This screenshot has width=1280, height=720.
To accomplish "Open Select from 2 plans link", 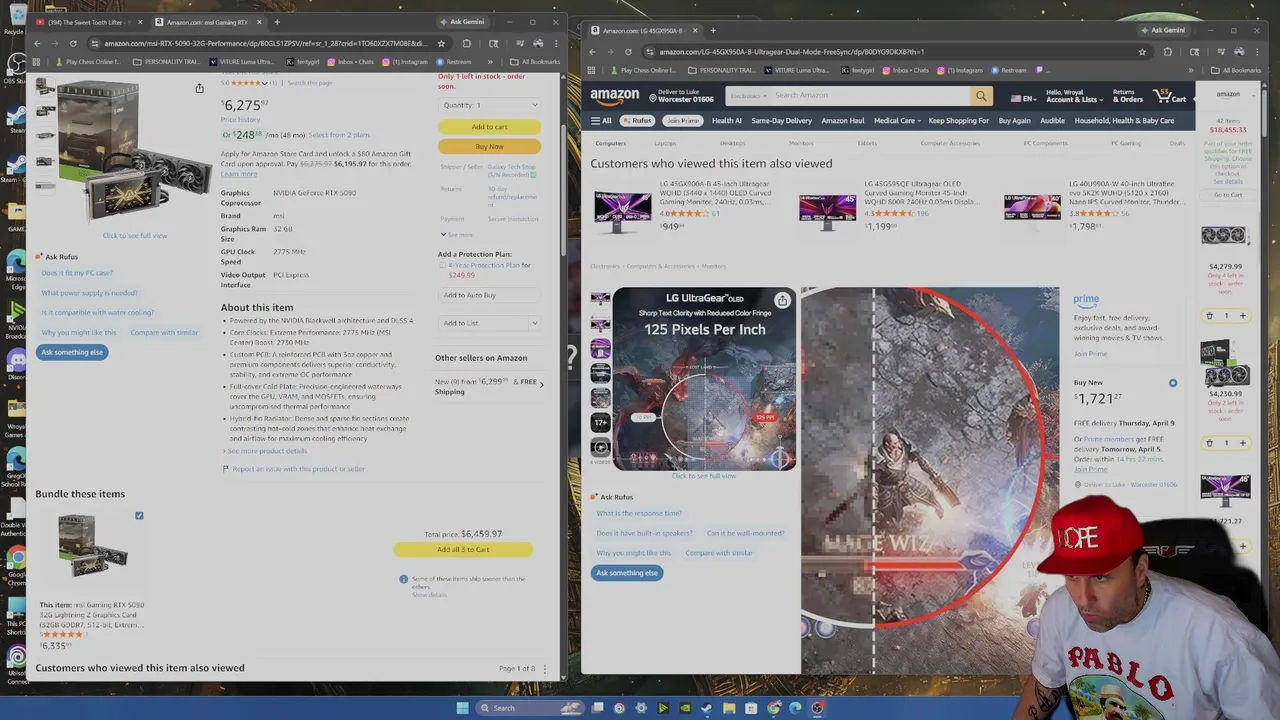I will point(339,135).
